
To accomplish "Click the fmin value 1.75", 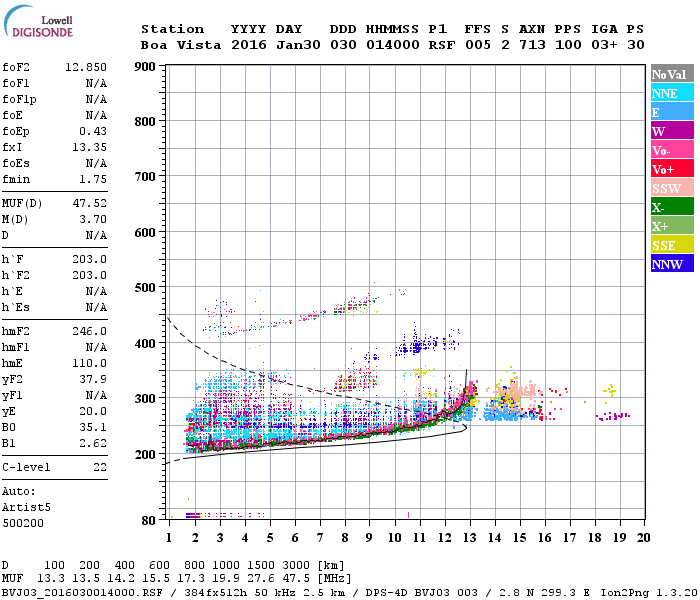I will tap(93, 179).
